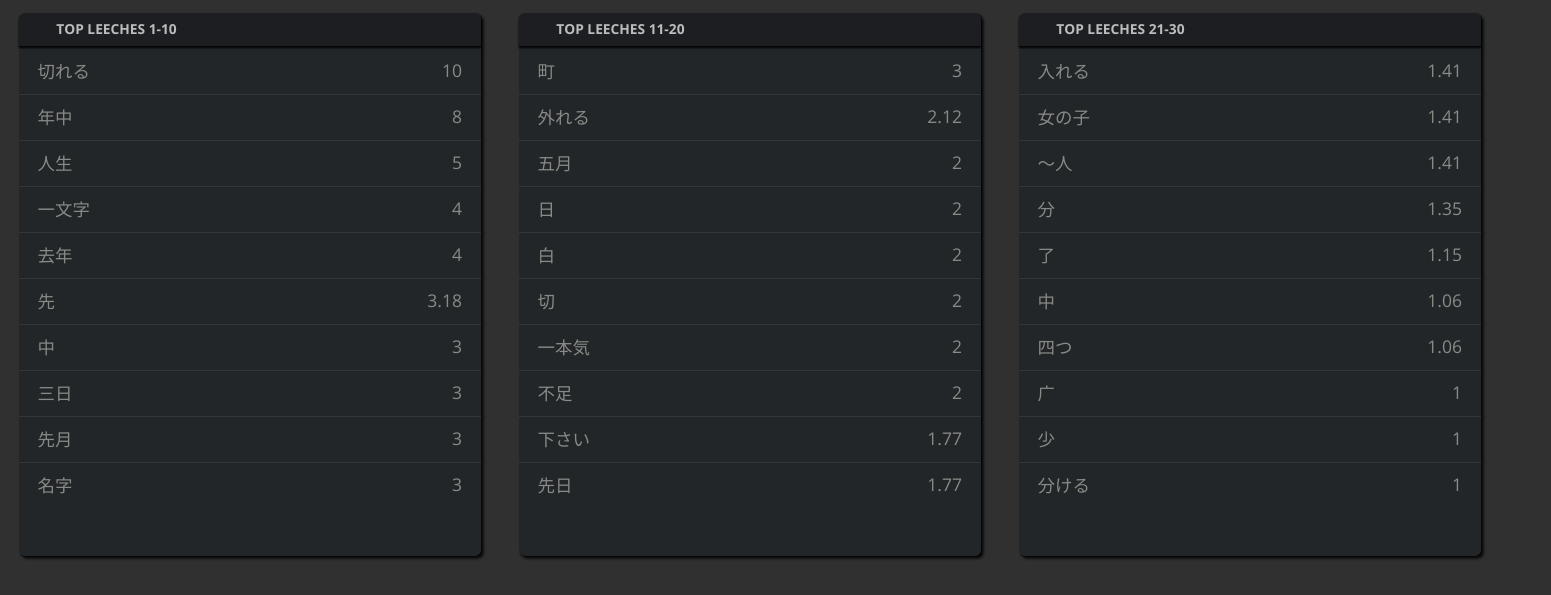Click the TOP LEECHES 1-10 header
1551x595 pixels.
pos(116,30)
